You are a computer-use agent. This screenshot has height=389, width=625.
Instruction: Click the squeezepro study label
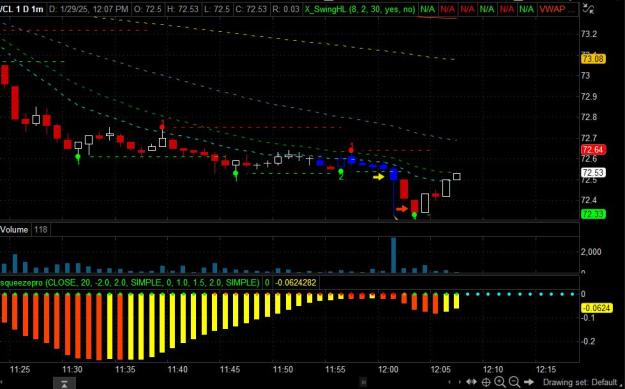click(x=131, y=283)
